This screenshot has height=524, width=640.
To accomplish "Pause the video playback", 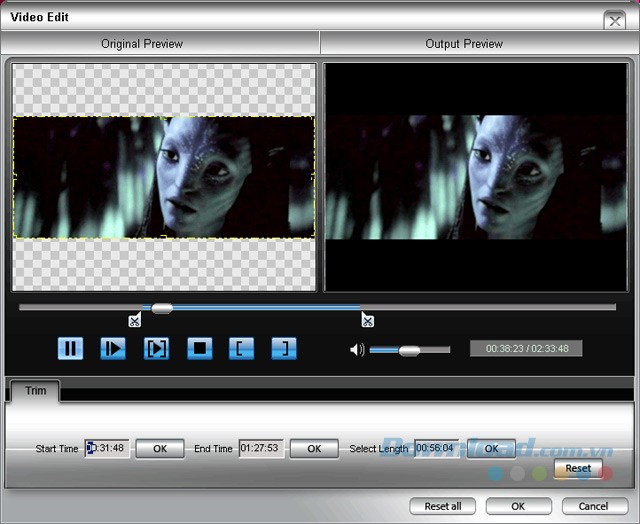I will tap(70, 348).
